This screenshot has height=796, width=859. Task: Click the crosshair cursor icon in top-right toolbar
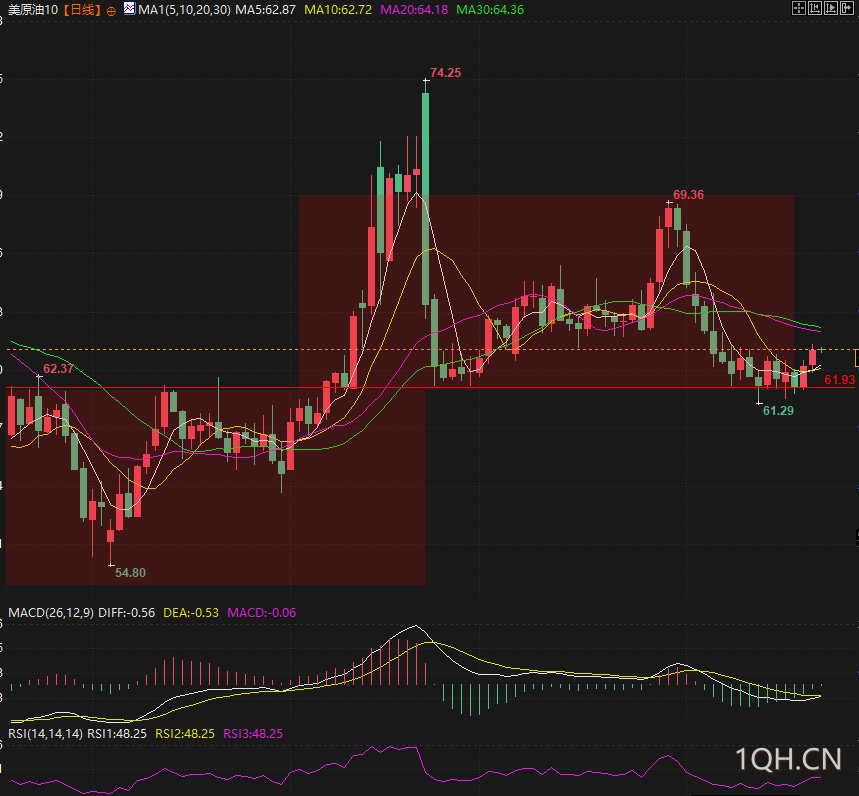coord(798,9)
